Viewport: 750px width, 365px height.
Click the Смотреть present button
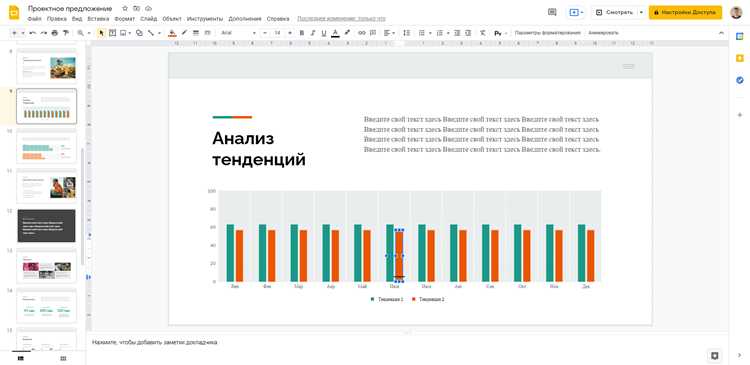(x=614, y=12)
